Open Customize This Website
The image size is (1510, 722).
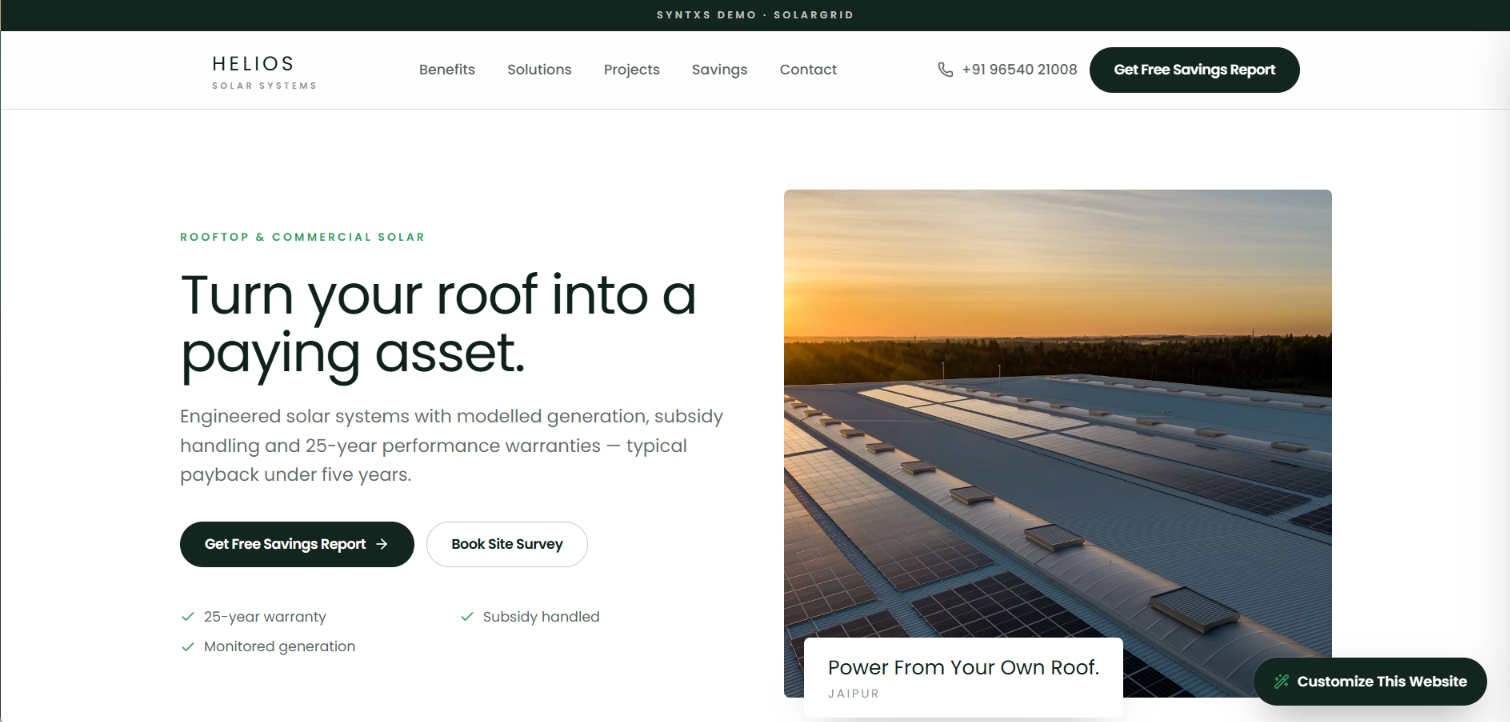1370,682
